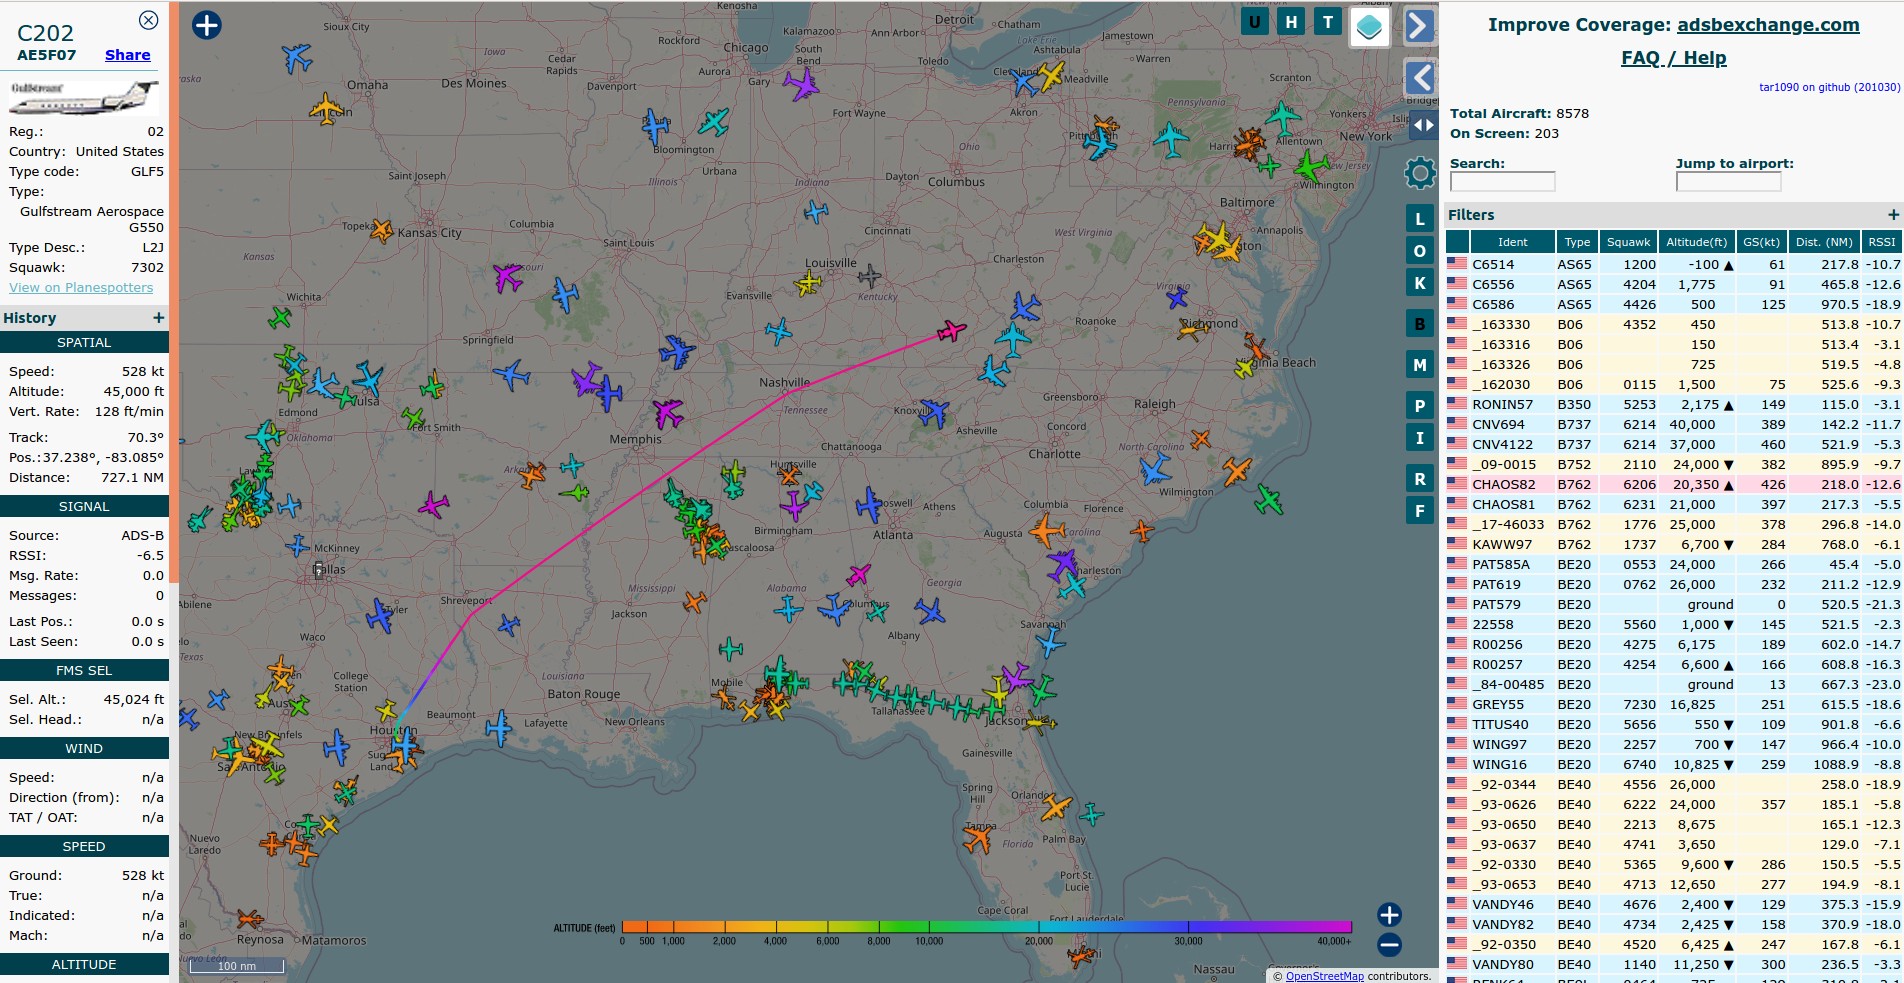
Task: Close the C202 aircraft info panel
Action: 148,20
